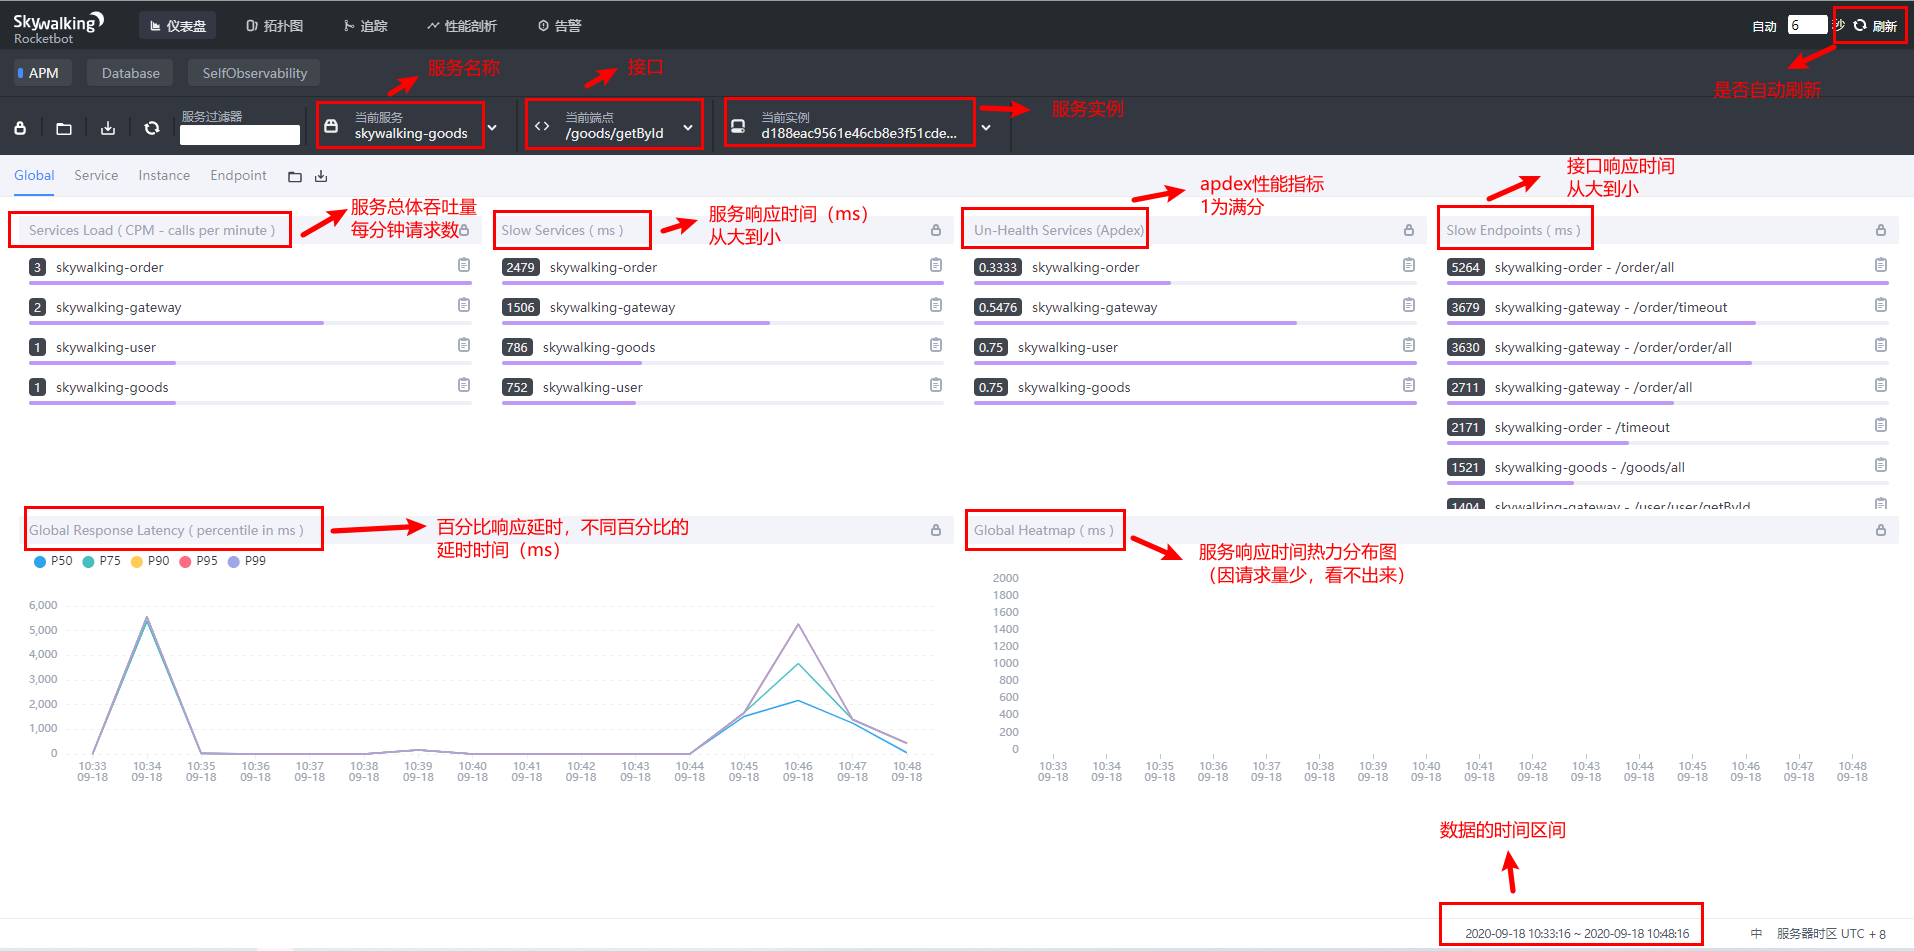This screenshot has width=1914, height=951.
Task: Copy the skywalking-order /order/all endpoint name
Action: [1881, 265]
